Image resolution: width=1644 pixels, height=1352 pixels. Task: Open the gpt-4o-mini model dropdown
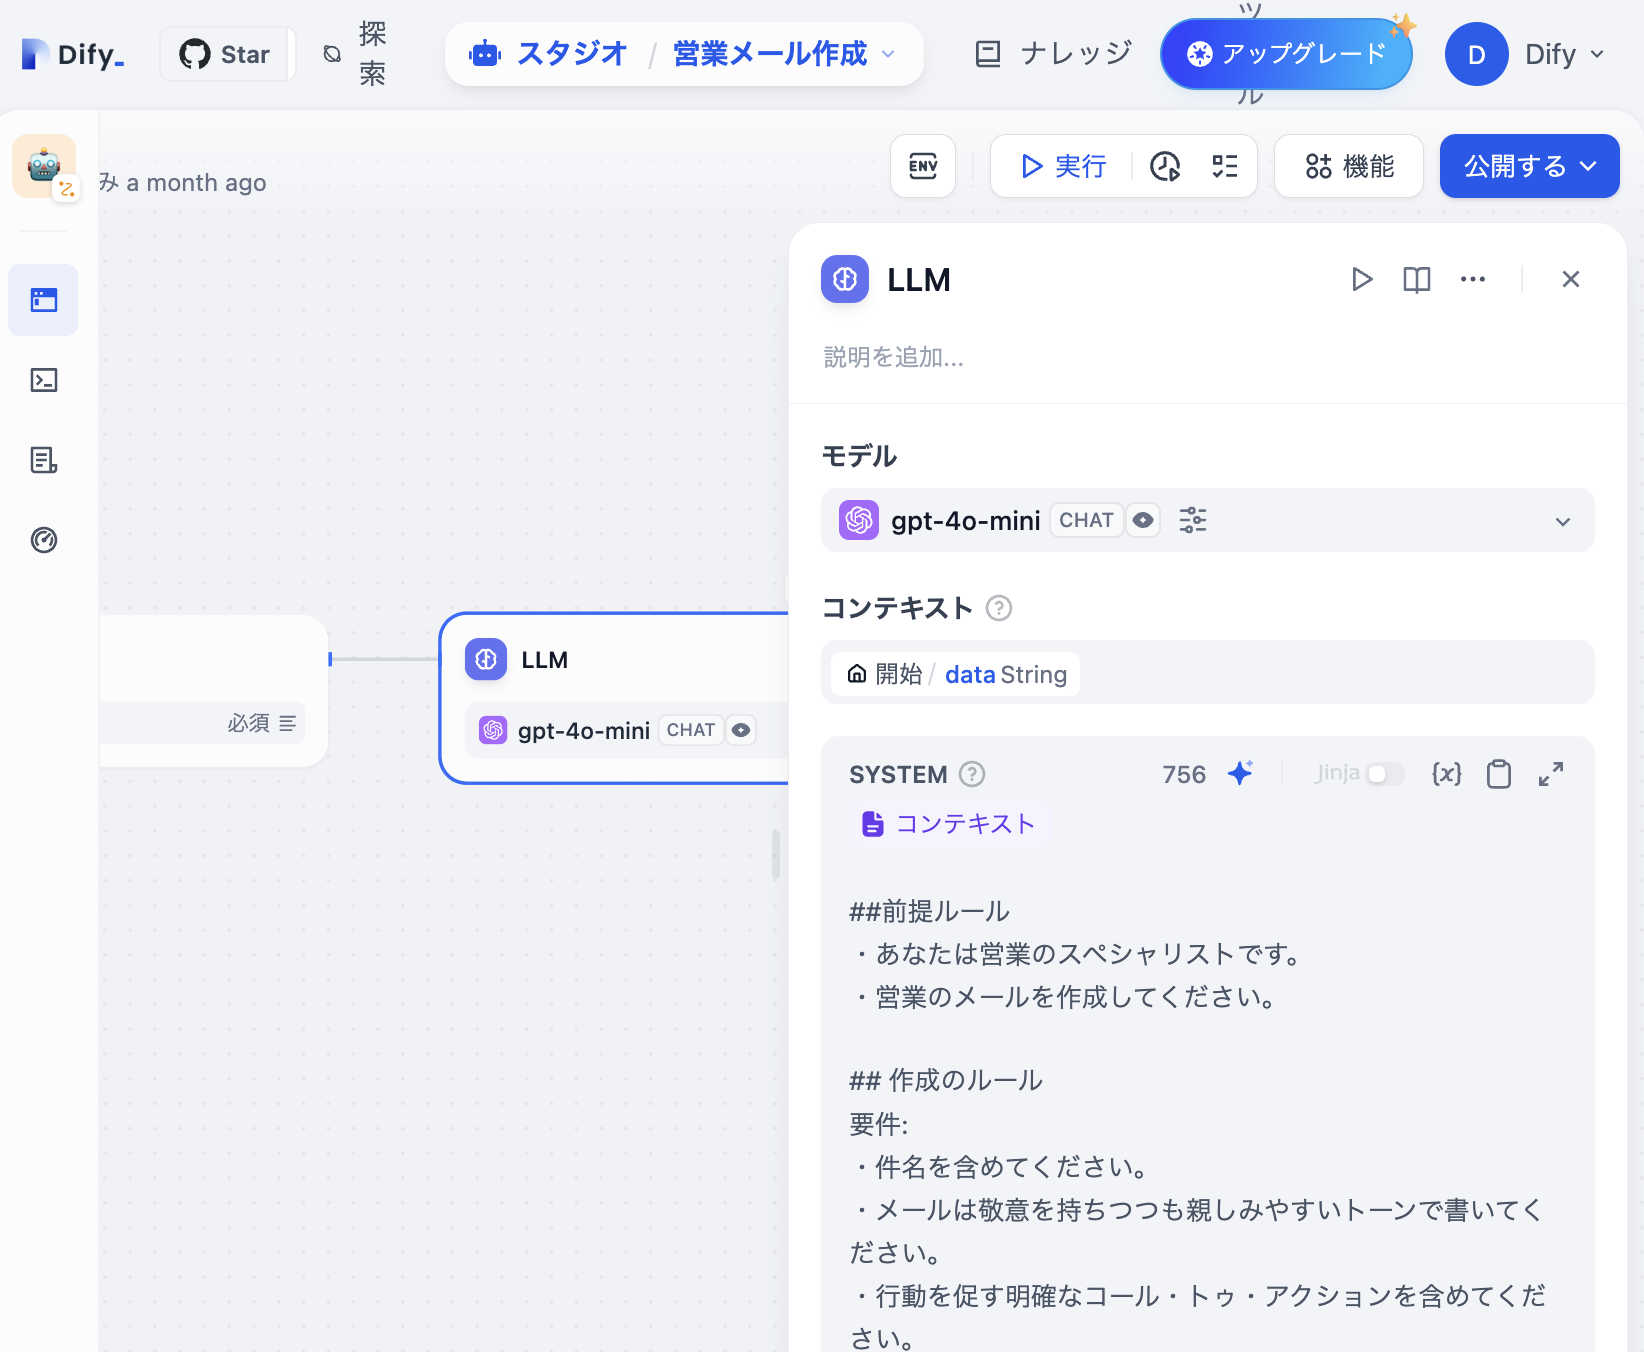1562,520
